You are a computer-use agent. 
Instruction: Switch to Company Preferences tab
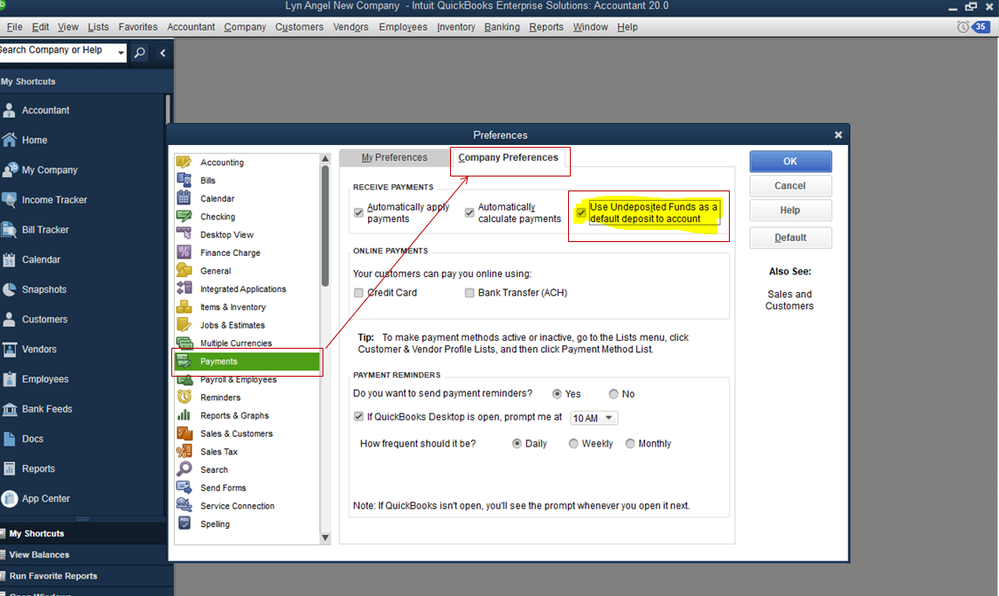point(508,157)
